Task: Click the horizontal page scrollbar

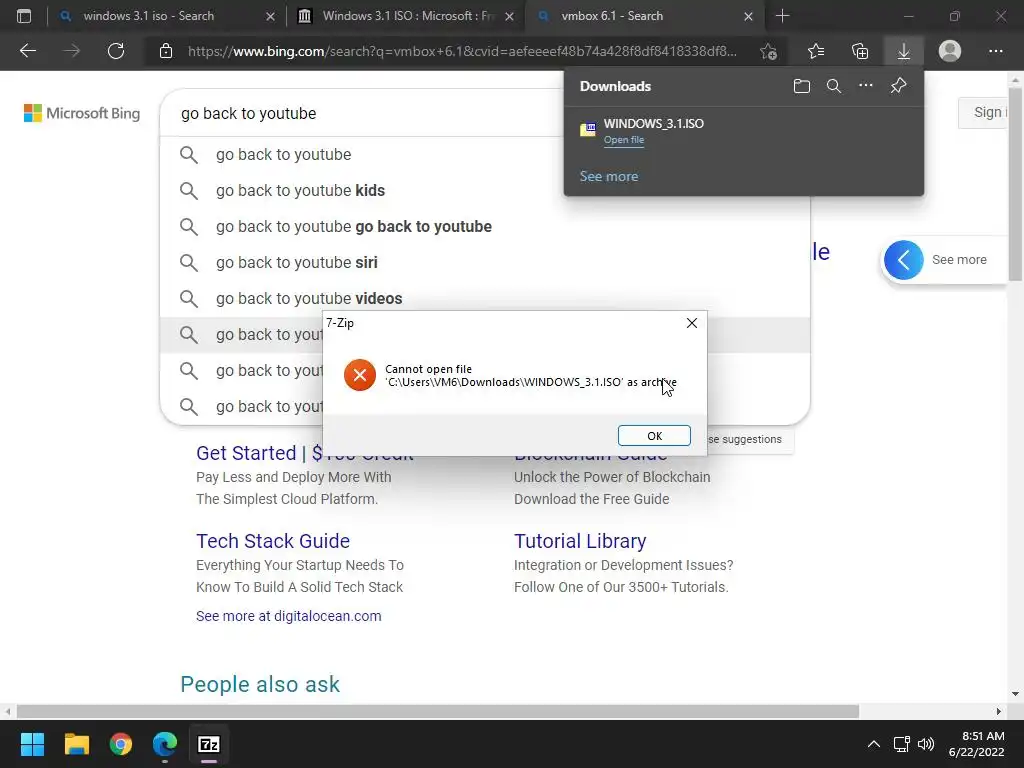Action: pyautogui.click(x=438, y=711)
